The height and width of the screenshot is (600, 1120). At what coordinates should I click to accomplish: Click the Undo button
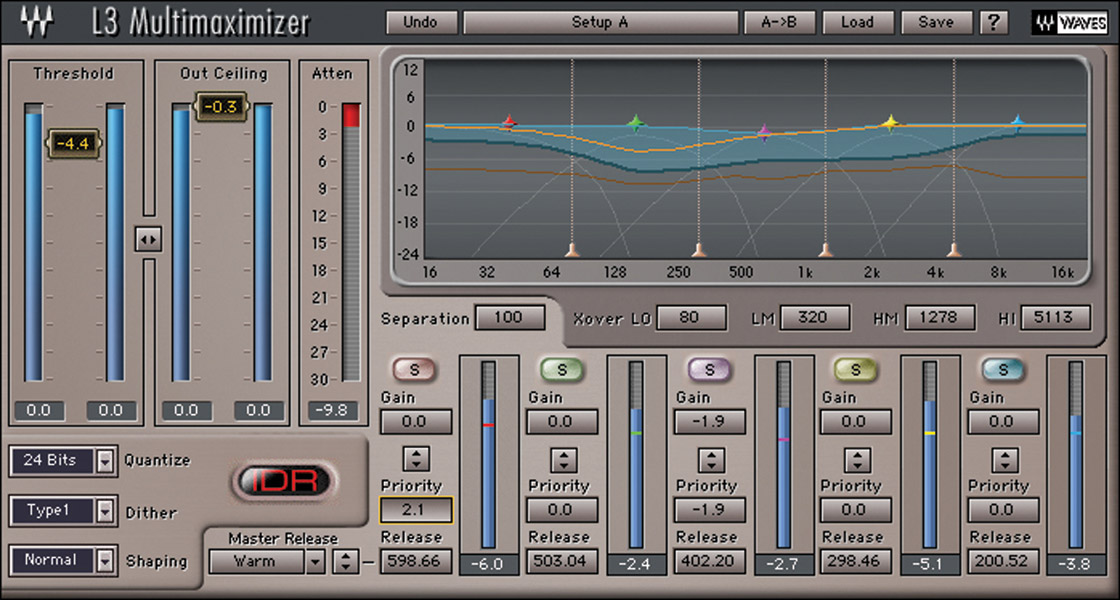[x=422, y=22]
